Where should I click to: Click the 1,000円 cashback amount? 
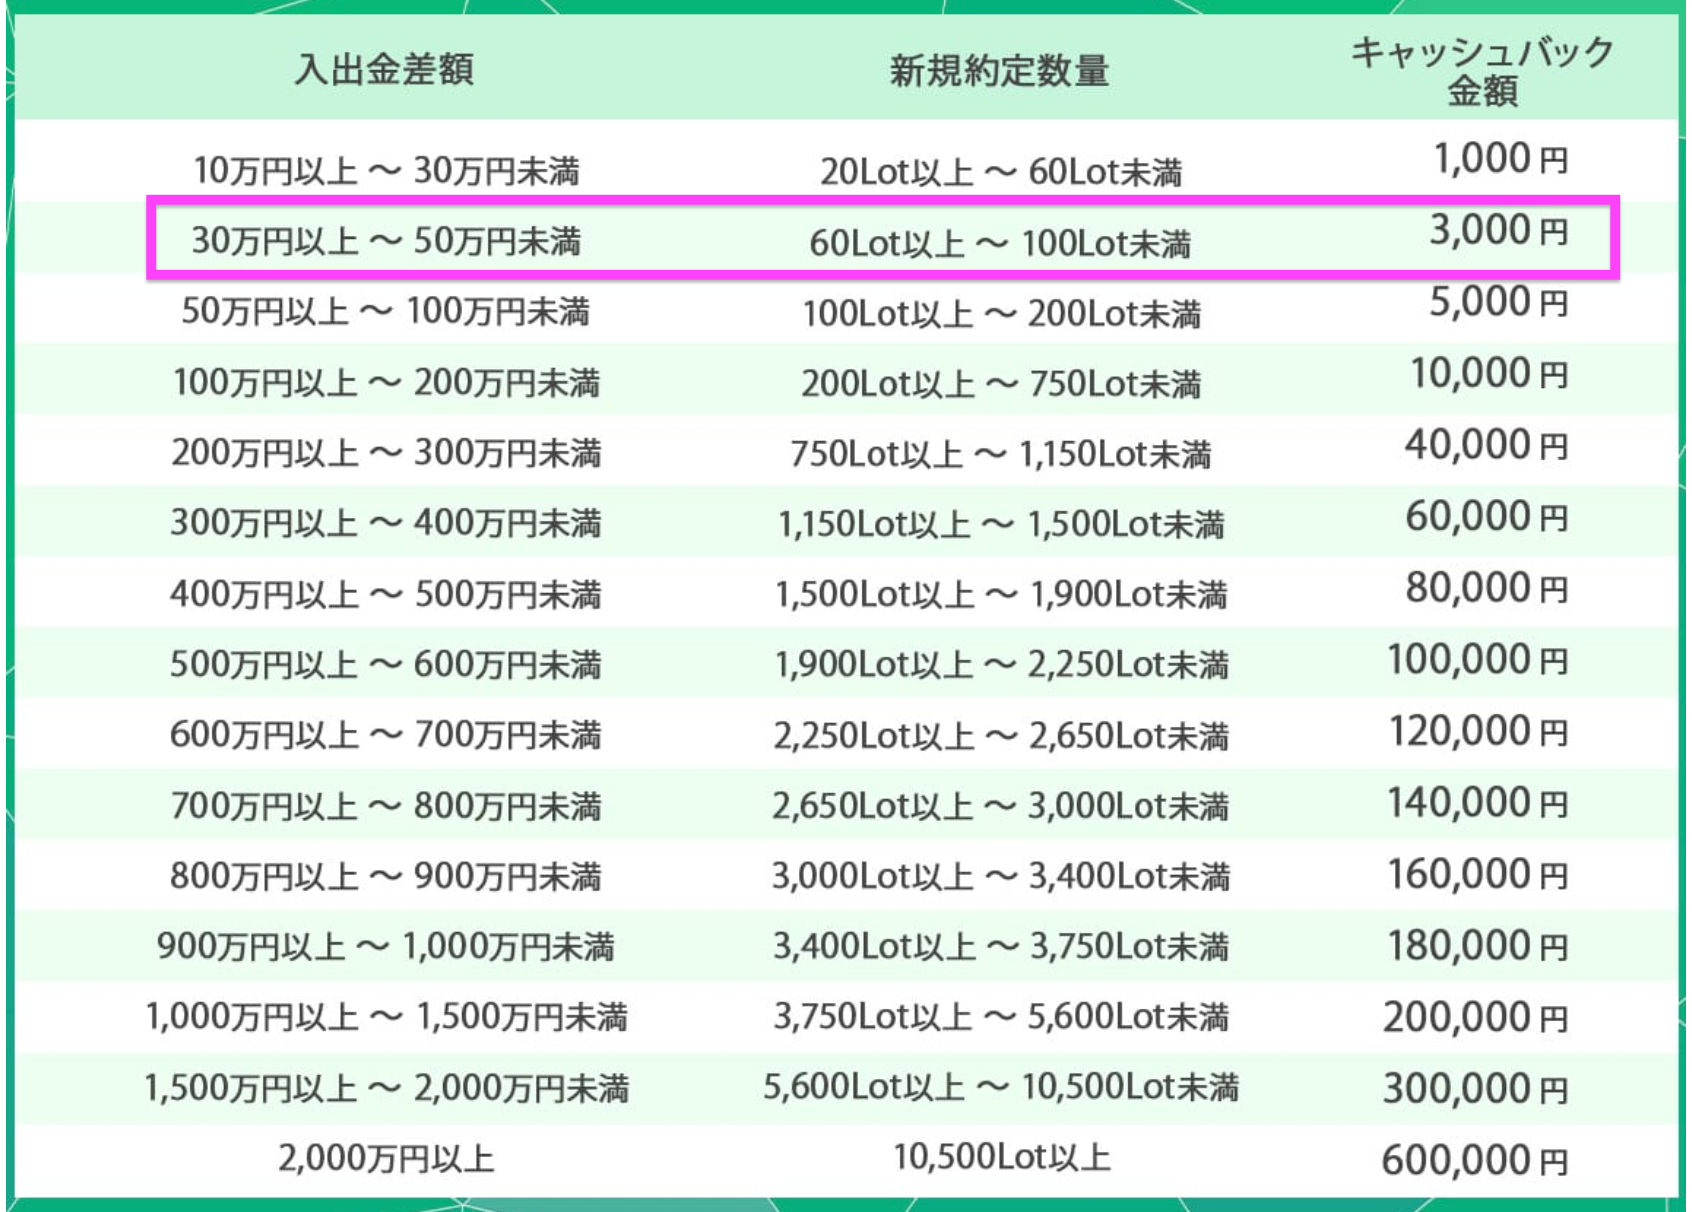click(1500, 160)
